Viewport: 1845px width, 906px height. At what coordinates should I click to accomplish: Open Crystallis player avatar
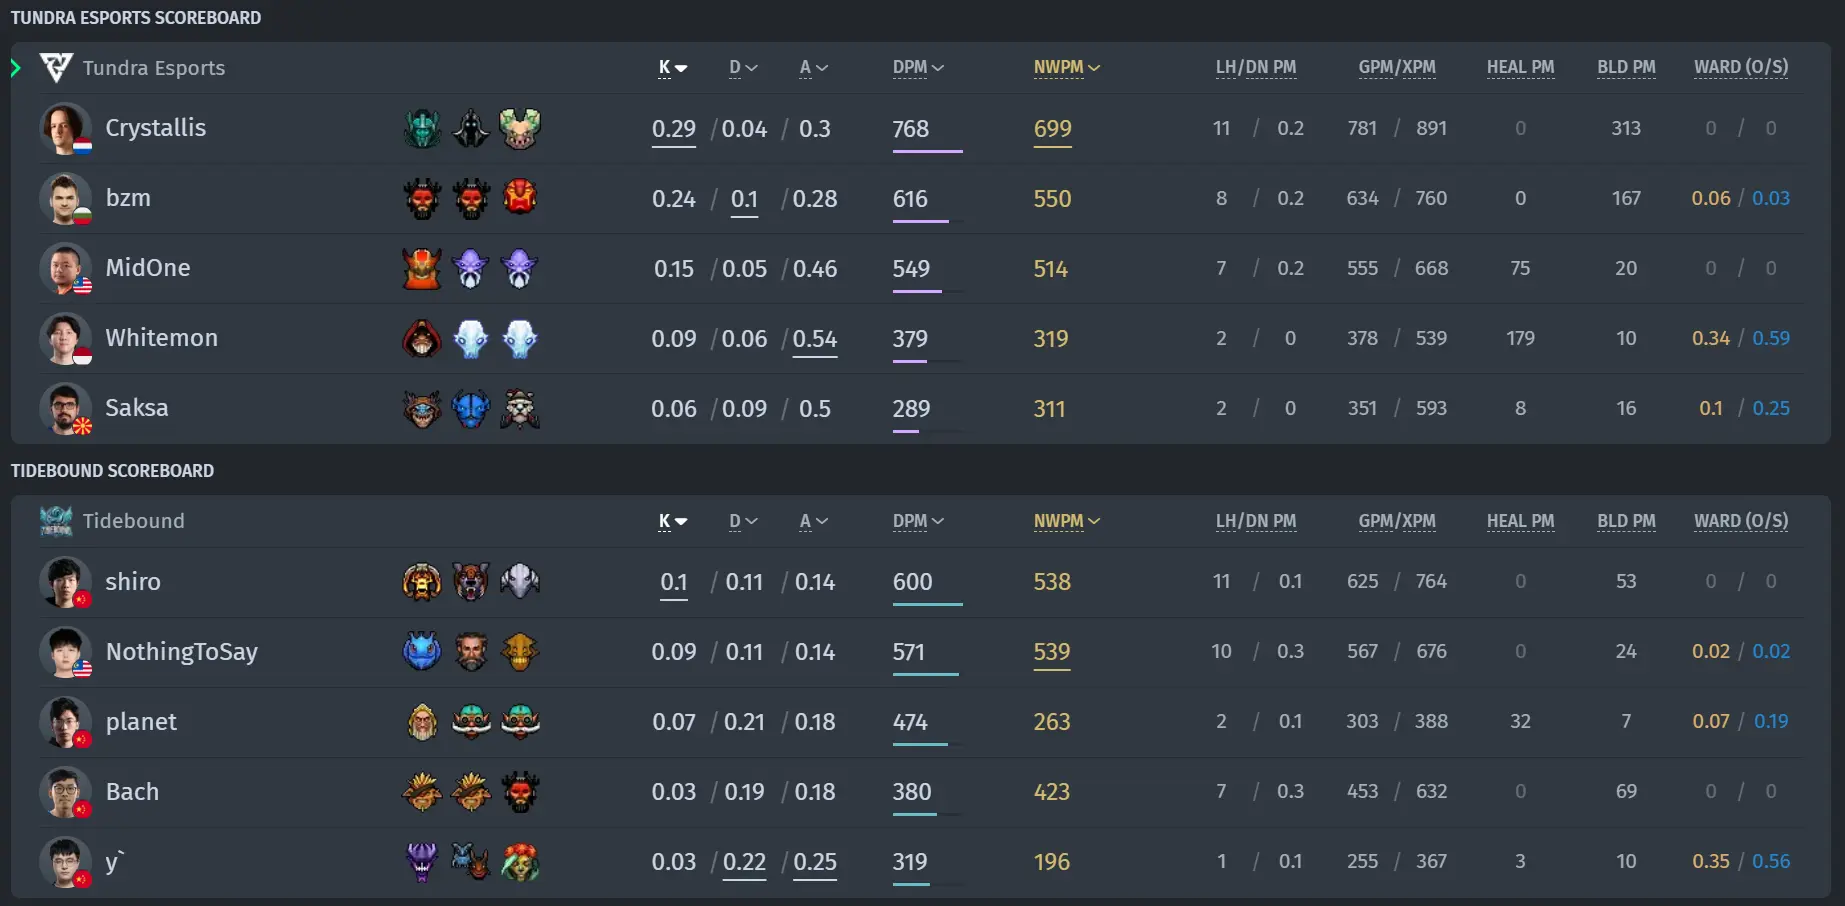tap(66, 129)
